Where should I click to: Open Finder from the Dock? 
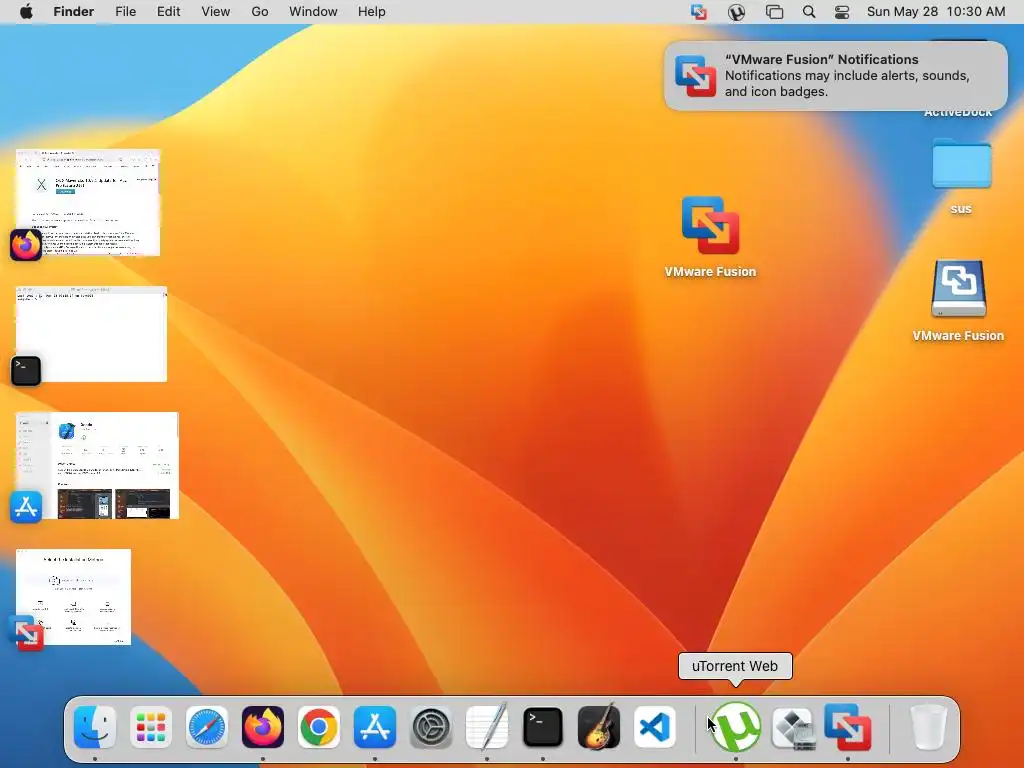[x=95, y=727]
